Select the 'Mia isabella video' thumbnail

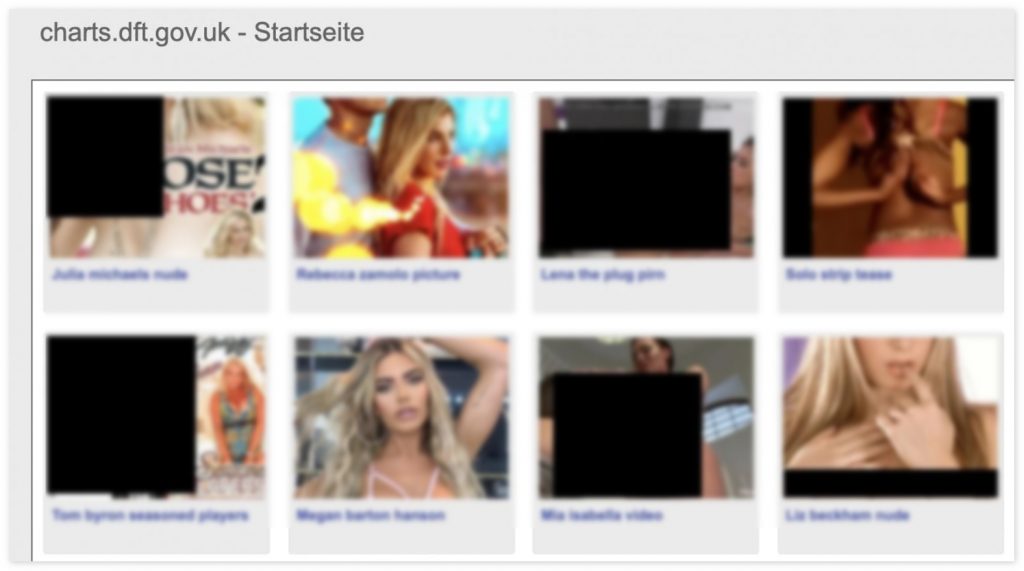[x=645, y=417]
